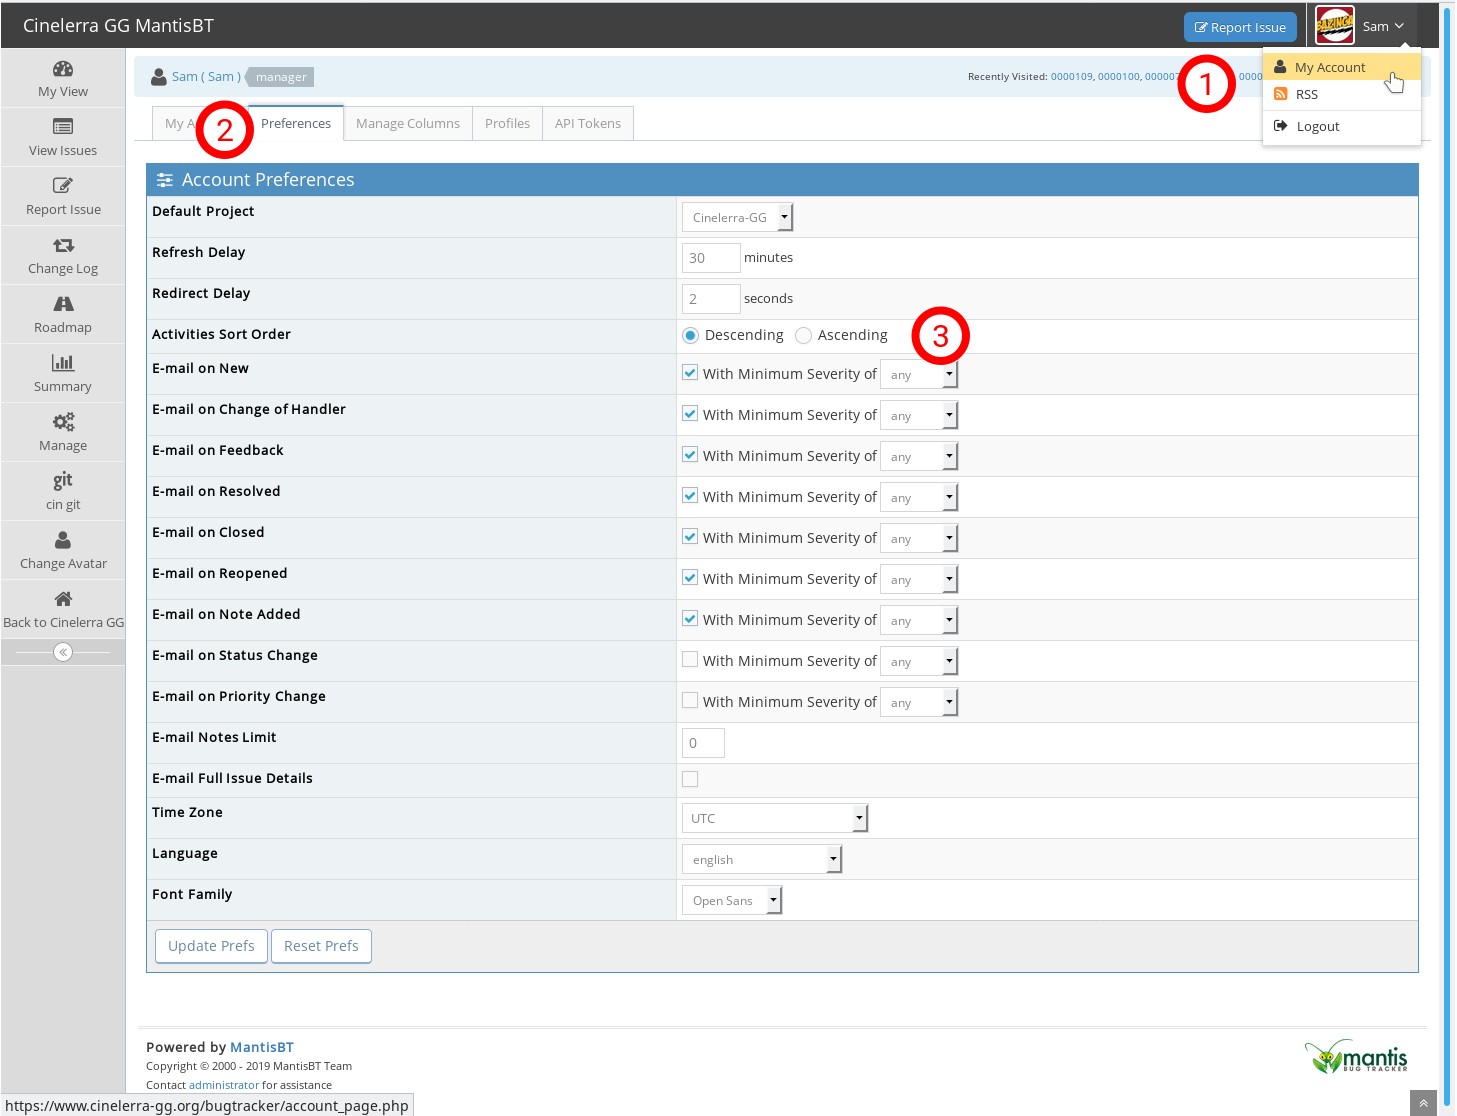Select the Ascending sort order radio
The height and width of the screenshot is (1116, 1457).
click(803, 336)
